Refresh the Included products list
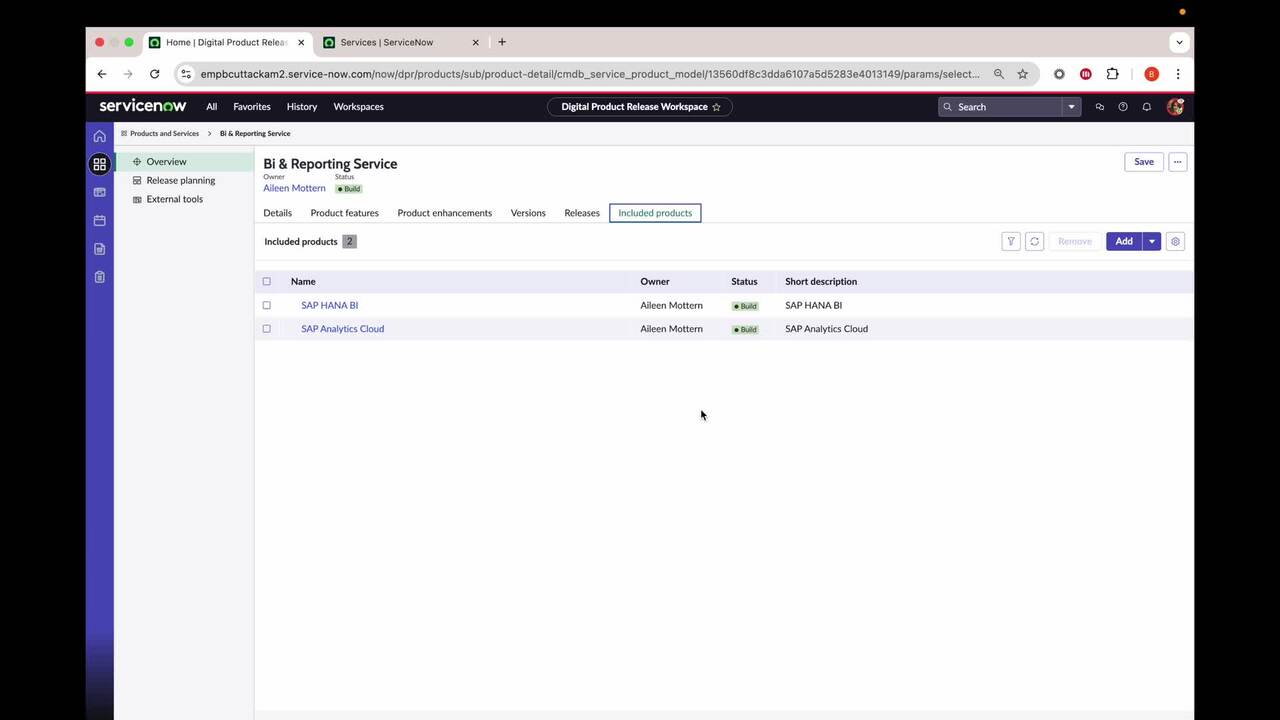Image resolution: width=1280 pixels, height=720 pixels. [1034, 241]
